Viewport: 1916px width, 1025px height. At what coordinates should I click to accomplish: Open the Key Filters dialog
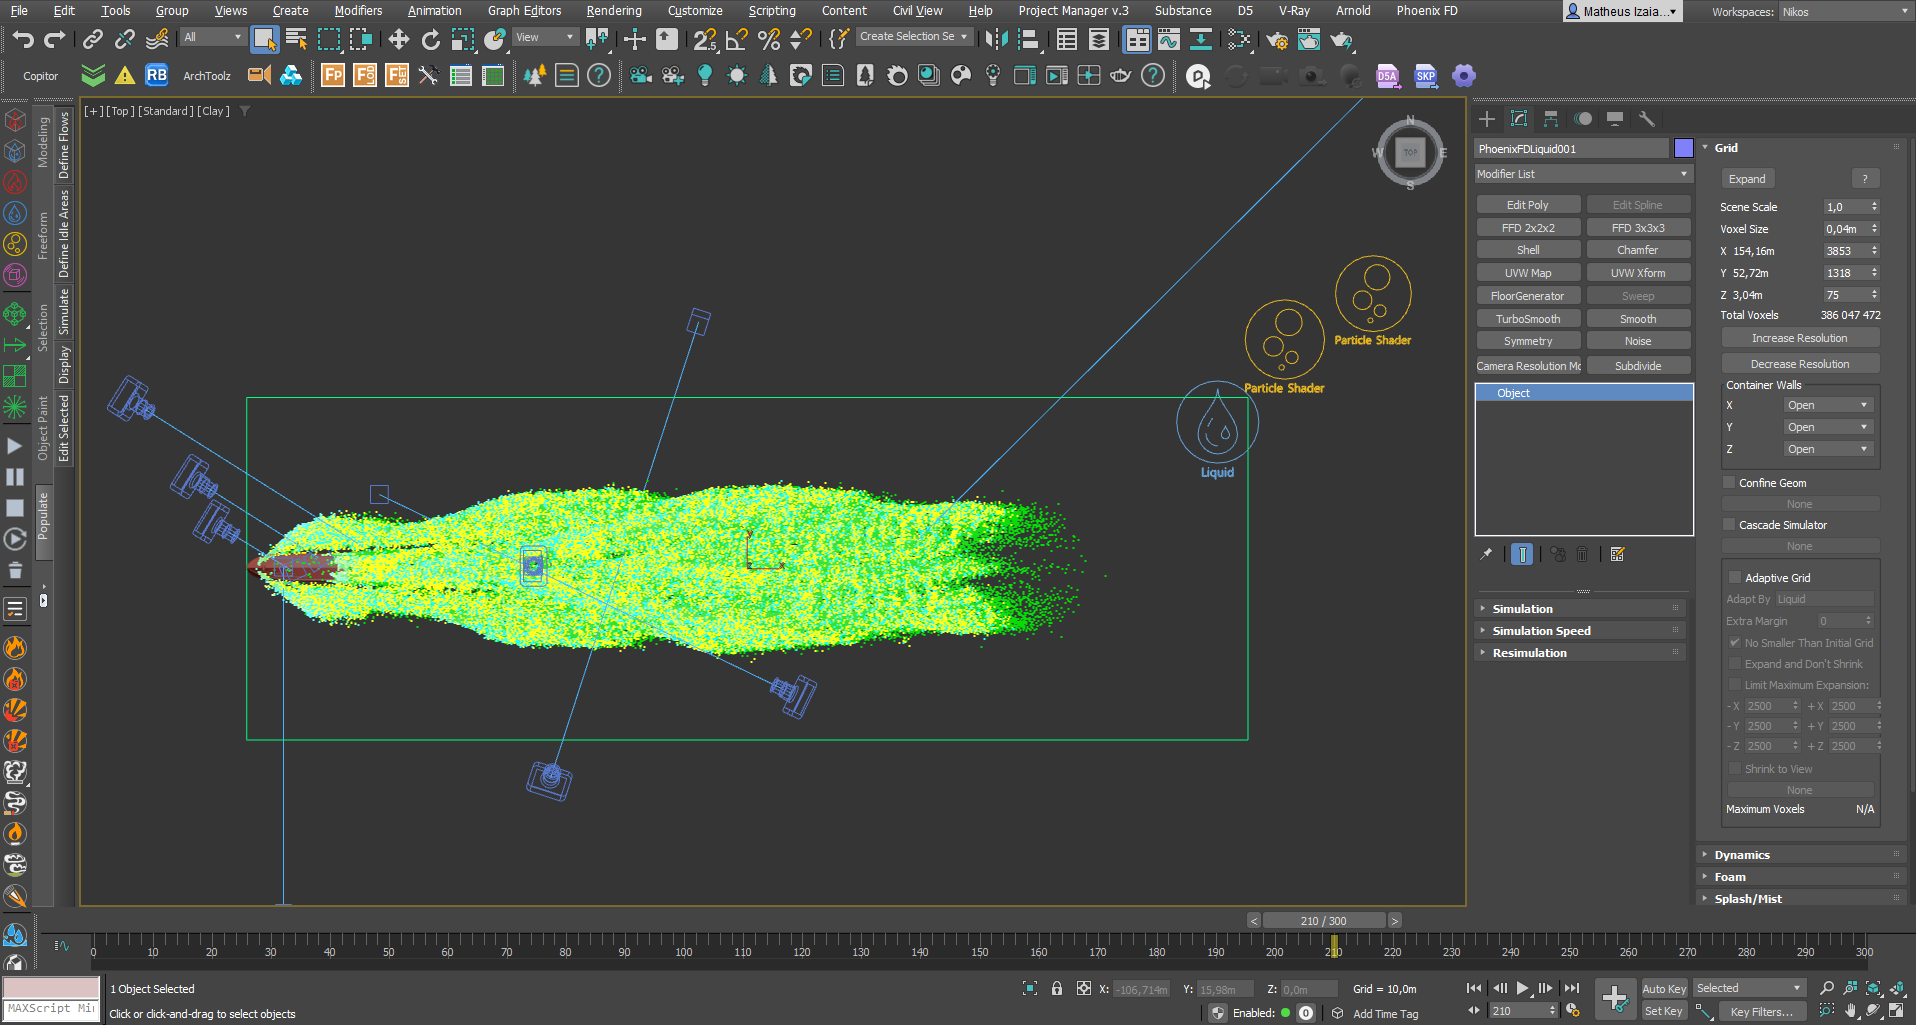pos(1761,1012)
